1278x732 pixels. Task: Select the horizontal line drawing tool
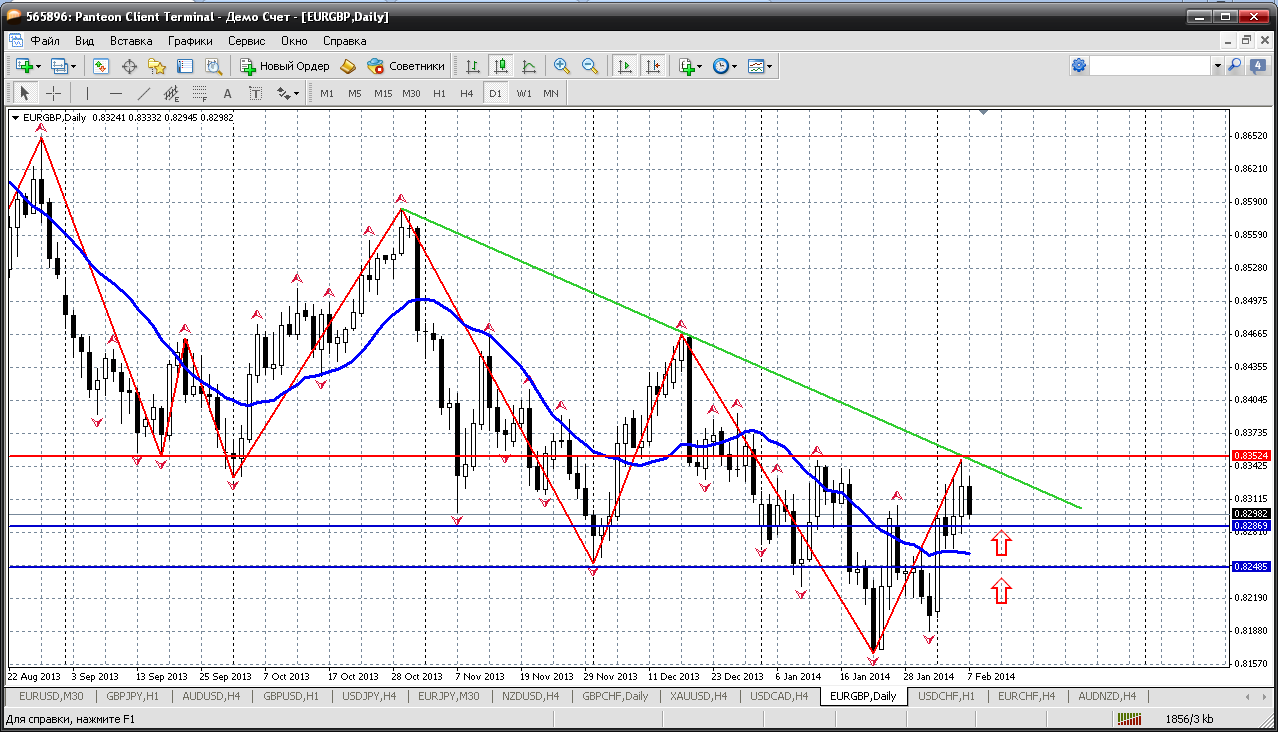(x=116, y=93)
